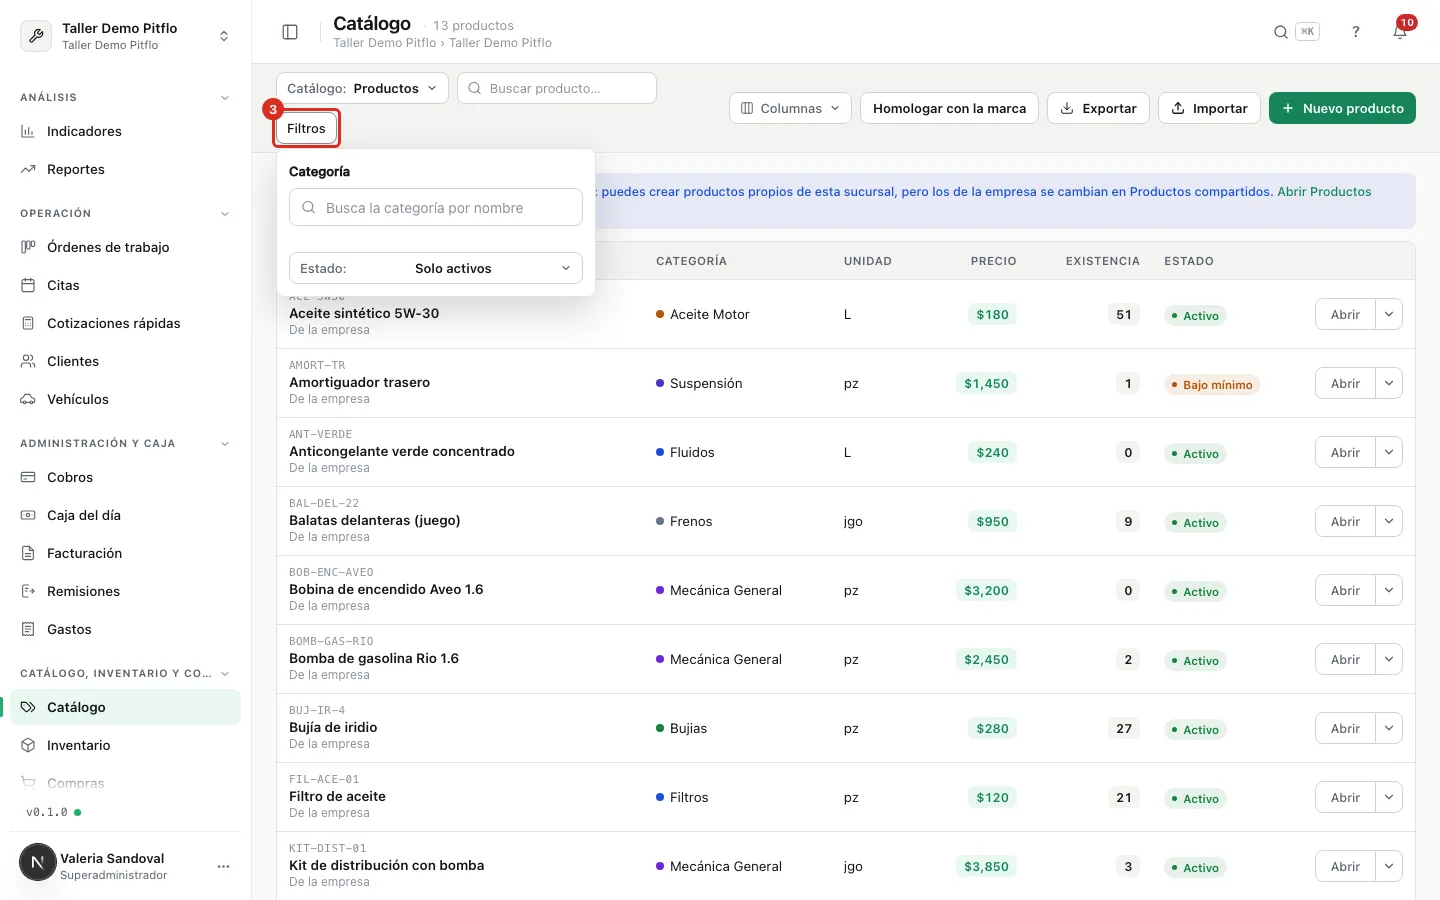Click the Vehículos car icon
The image size is (1440, 900).
tap(28, 399)
